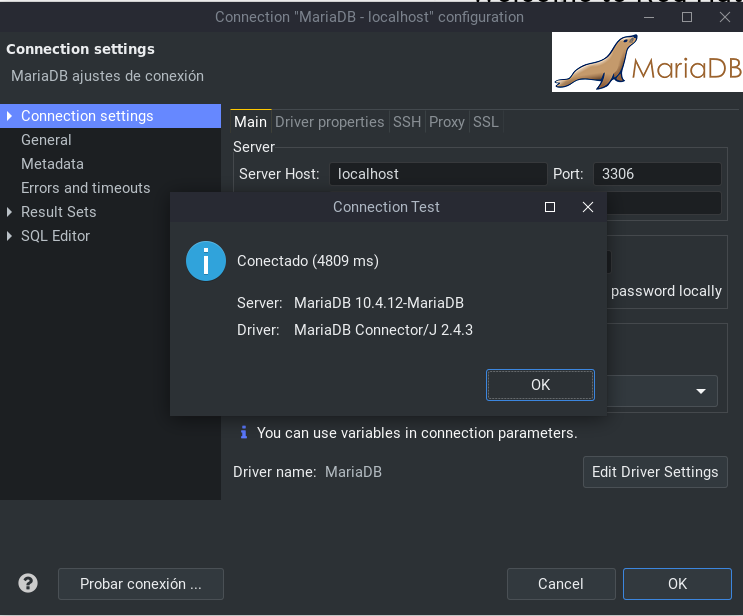This screenshot has height=616, width=743.
Task: Open Errors and timeouts settings
Action: [85, 188]
